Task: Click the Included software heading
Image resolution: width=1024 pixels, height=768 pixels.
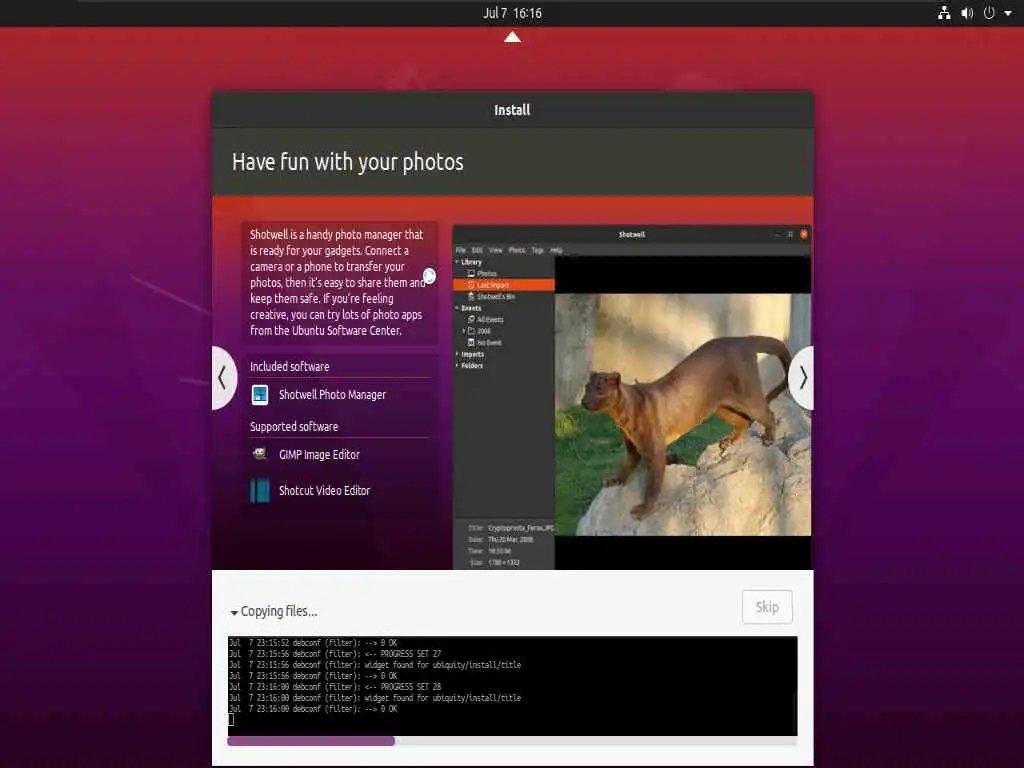Action: pyautogui.click(x=289, y=366)
